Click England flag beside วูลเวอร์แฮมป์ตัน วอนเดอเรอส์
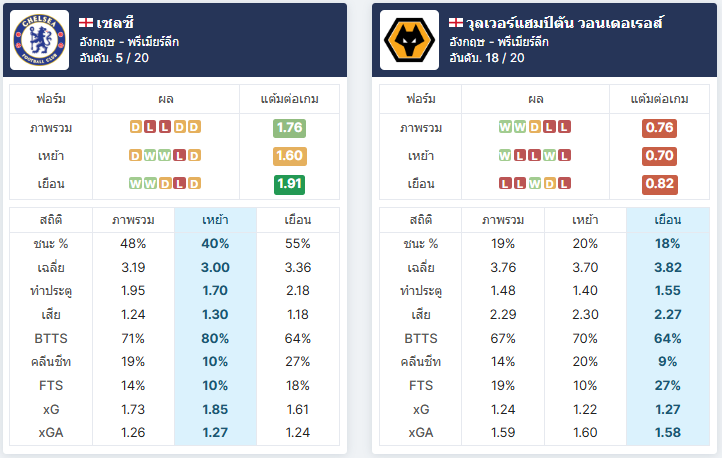Screen dimensions: 722x458 click(x=456, y=23)
